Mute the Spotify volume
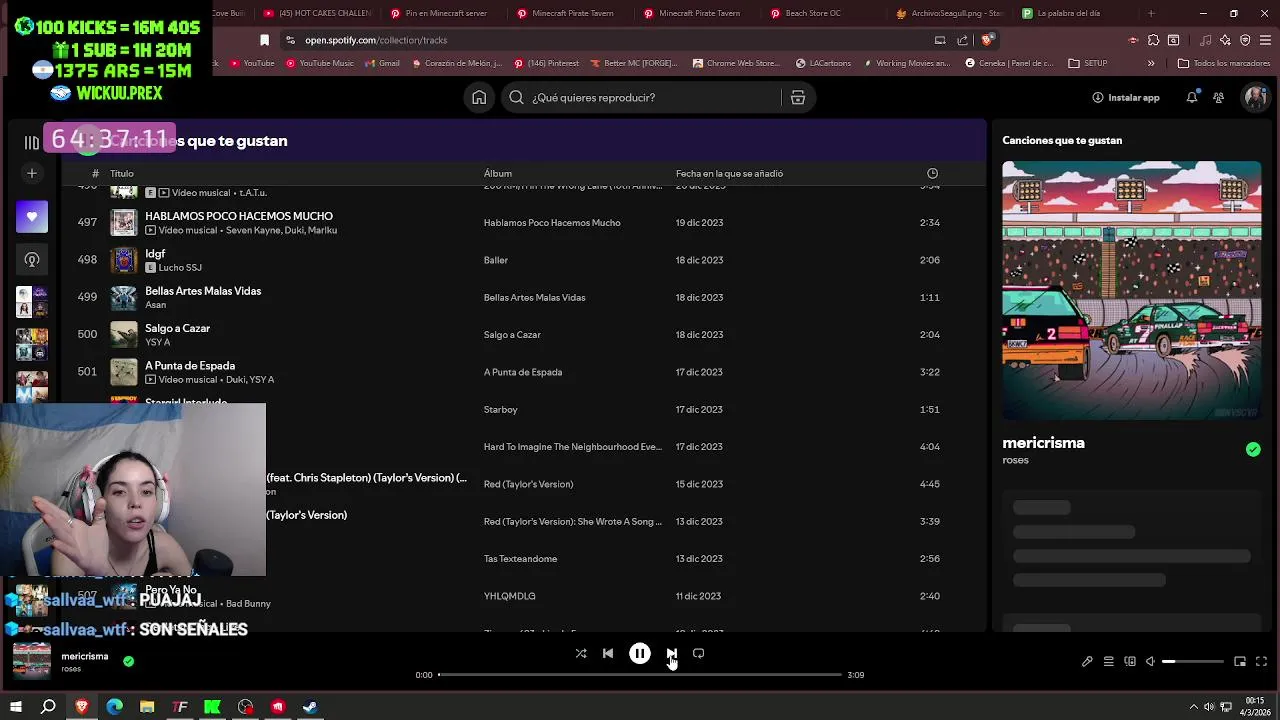Viewport: 1280px width, 720px height. 1150,661
